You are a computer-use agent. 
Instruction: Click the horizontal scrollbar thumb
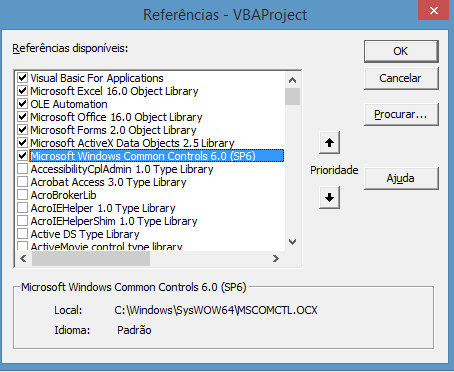coord(91,259)
